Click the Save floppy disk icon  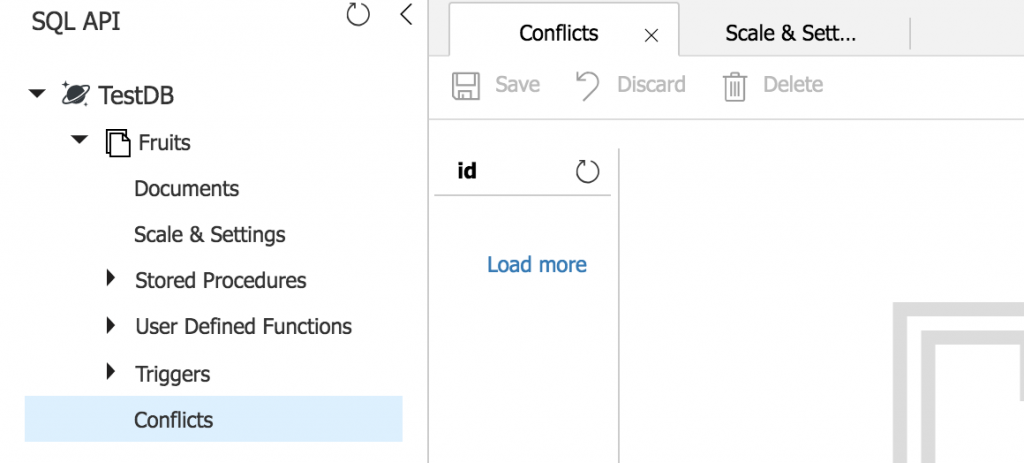[466, 85]
